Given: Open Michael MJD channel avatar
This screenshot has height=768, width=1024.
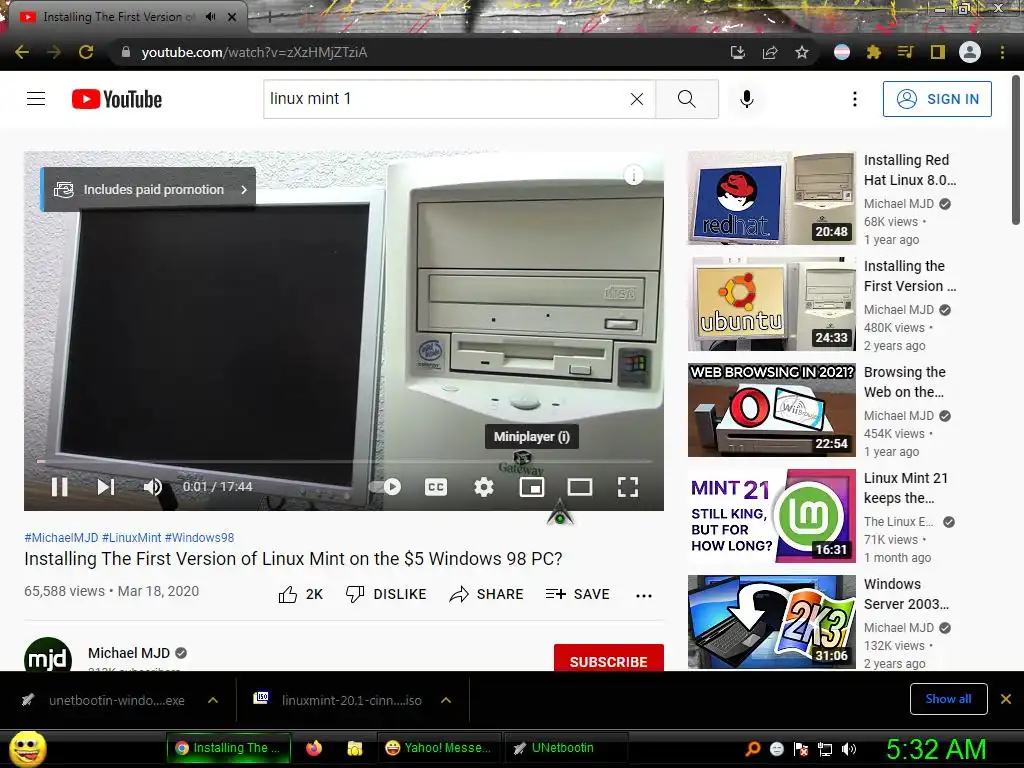Looking at the screenshot, I should click(x=48, y=655).
